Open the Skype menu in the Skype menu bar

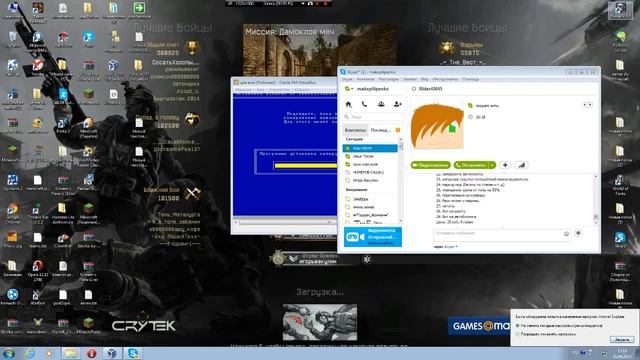[x=347, y=79]
